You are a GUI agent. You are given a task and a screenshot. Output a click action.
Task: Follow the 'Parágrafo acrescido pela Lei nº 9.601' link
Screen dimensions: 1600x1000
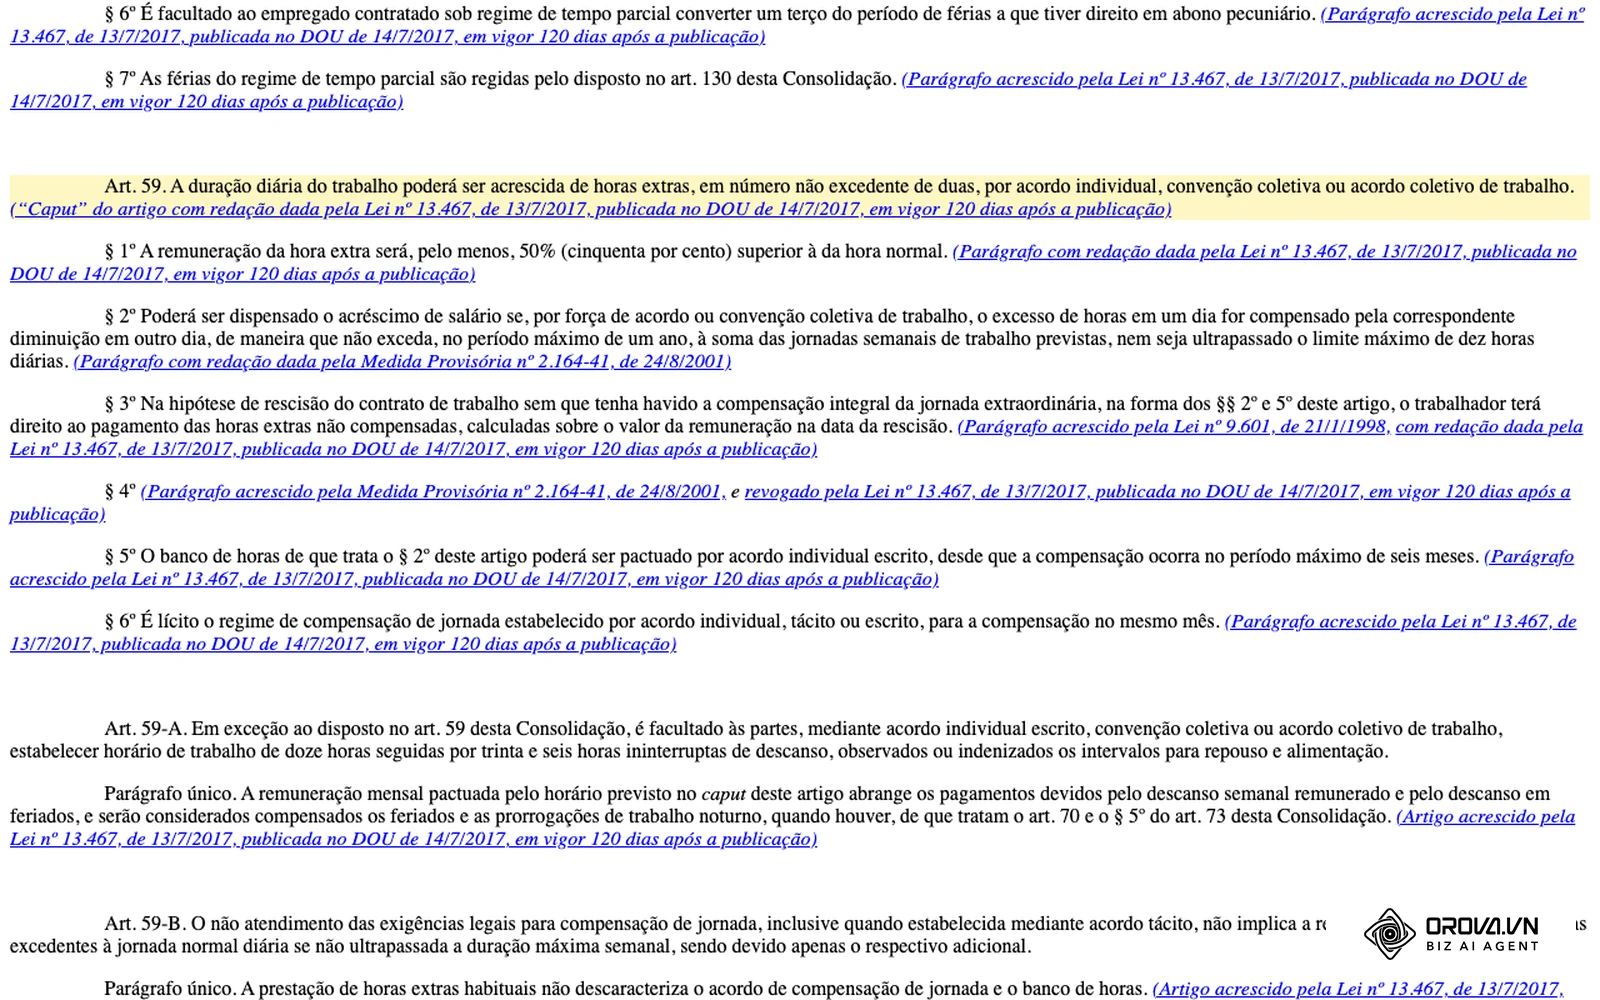pyautogui.click(x=1174, y=426)
